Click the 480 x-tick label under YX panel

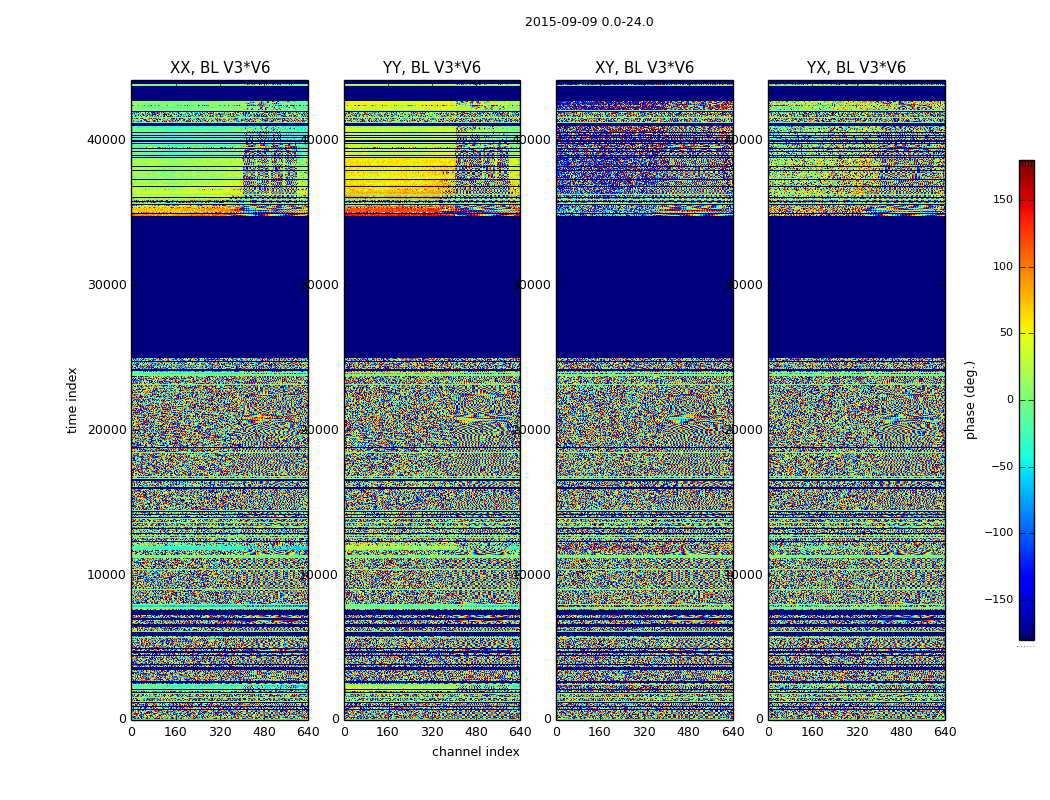click(901, 732)
